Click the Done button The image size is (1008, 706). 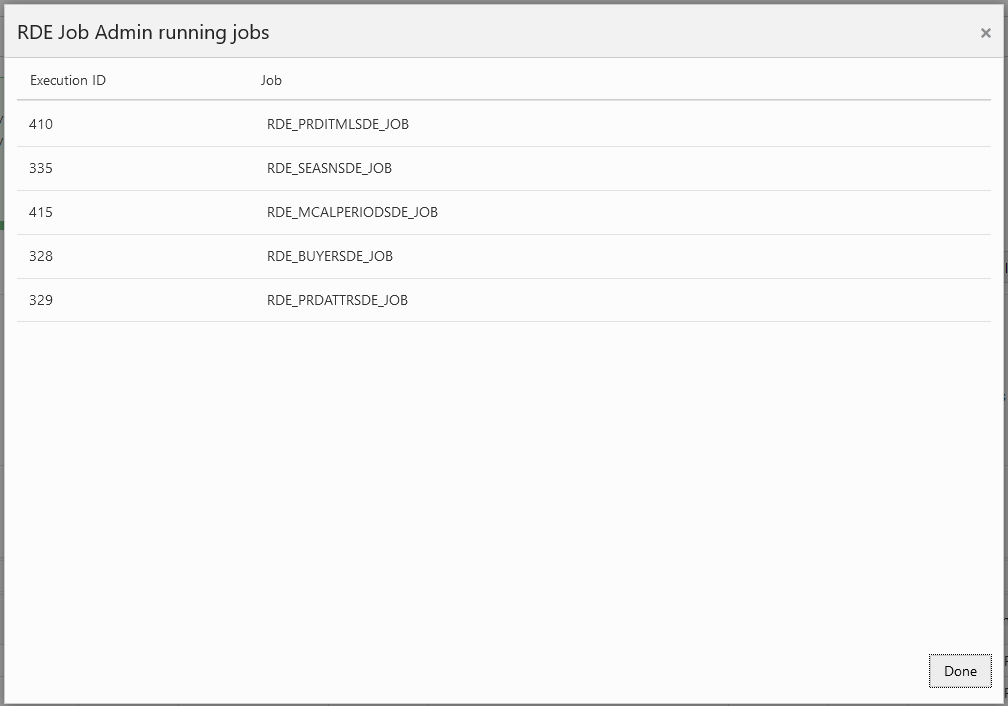[x=959, y=671]
